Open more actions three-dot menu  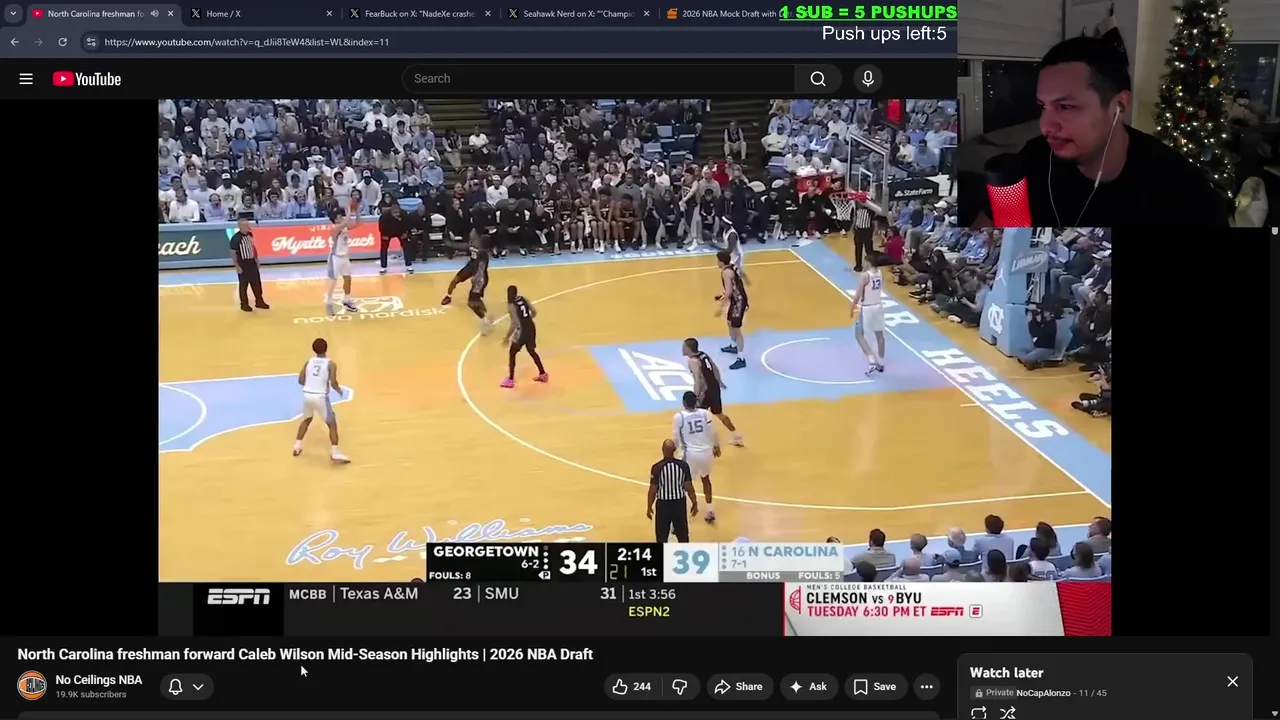point(927,687)
